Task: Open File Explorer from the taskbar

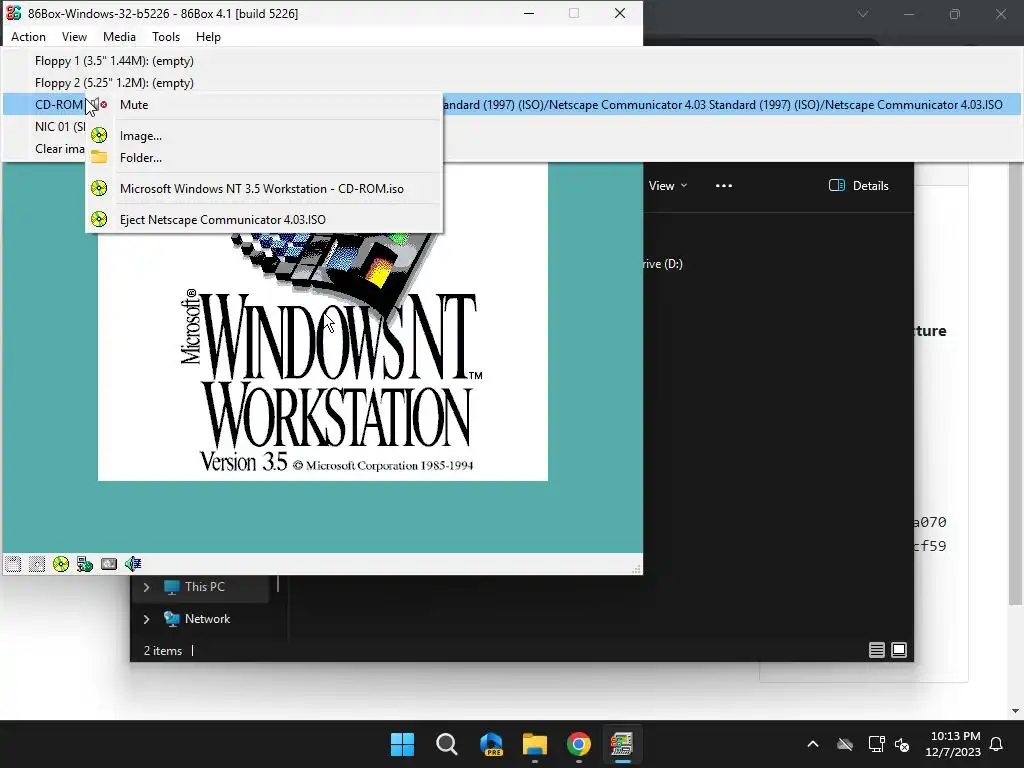Action: (534, 744)
